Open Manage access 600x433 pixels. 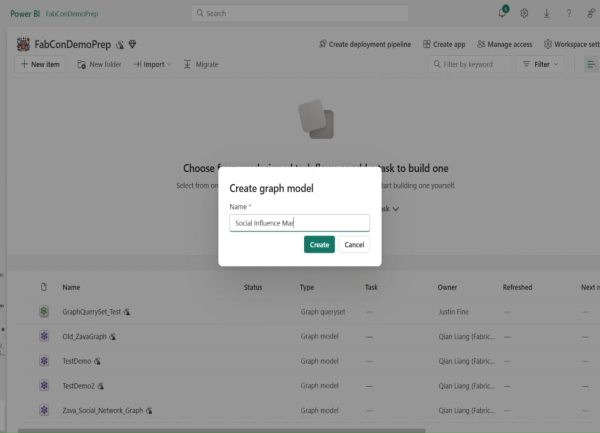505,44
